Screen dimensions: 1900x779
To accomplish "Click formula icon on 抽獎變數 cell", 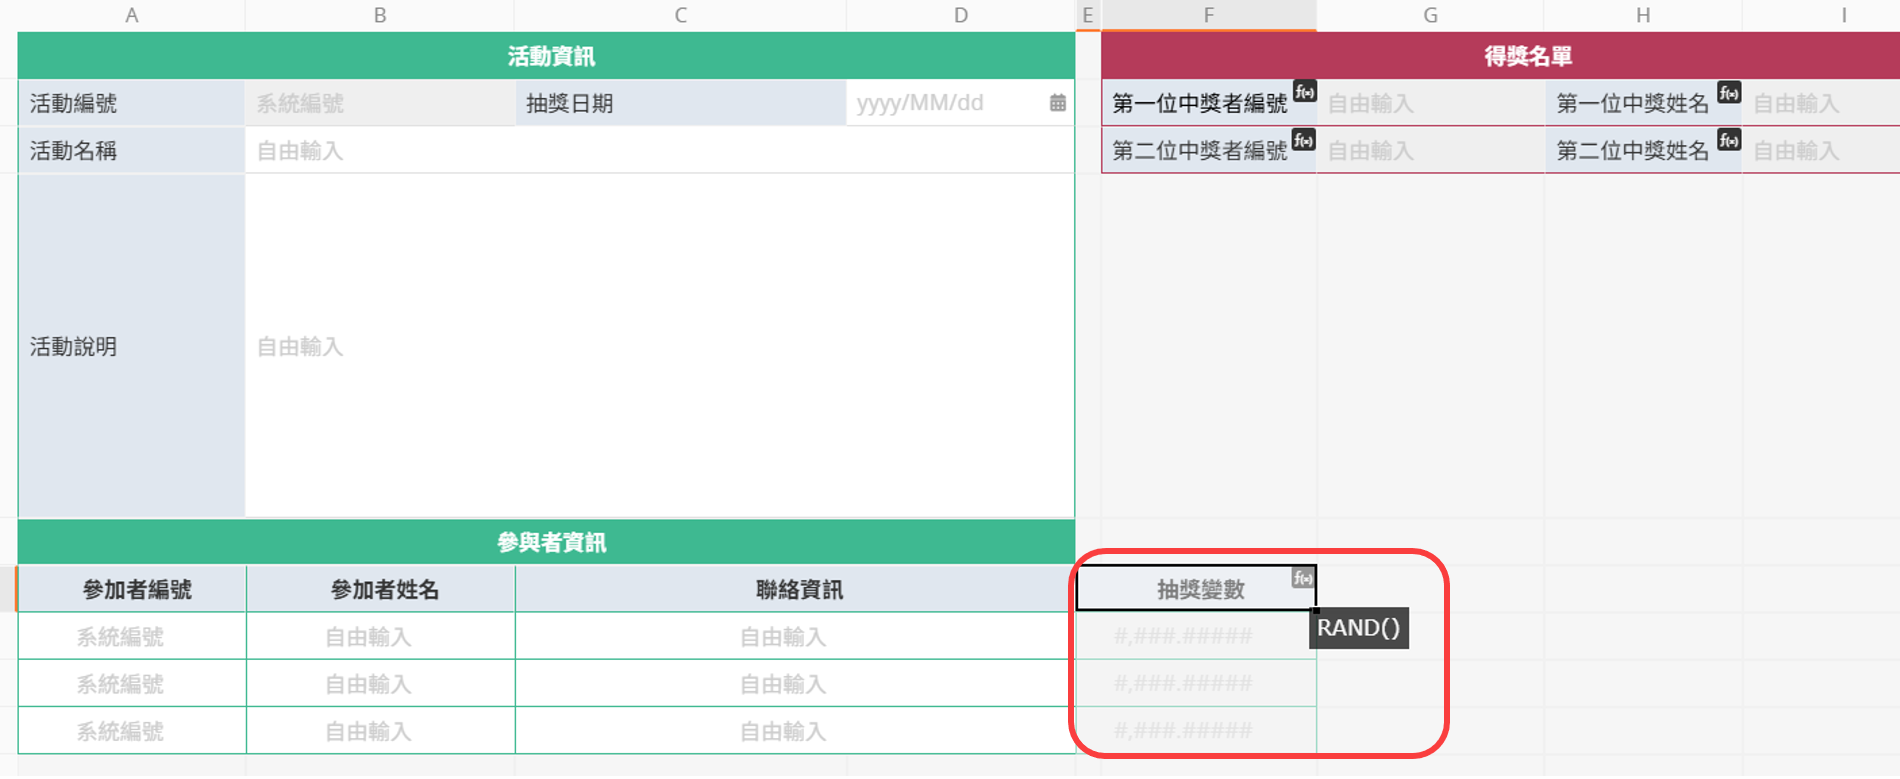I will click(1302, 578).
